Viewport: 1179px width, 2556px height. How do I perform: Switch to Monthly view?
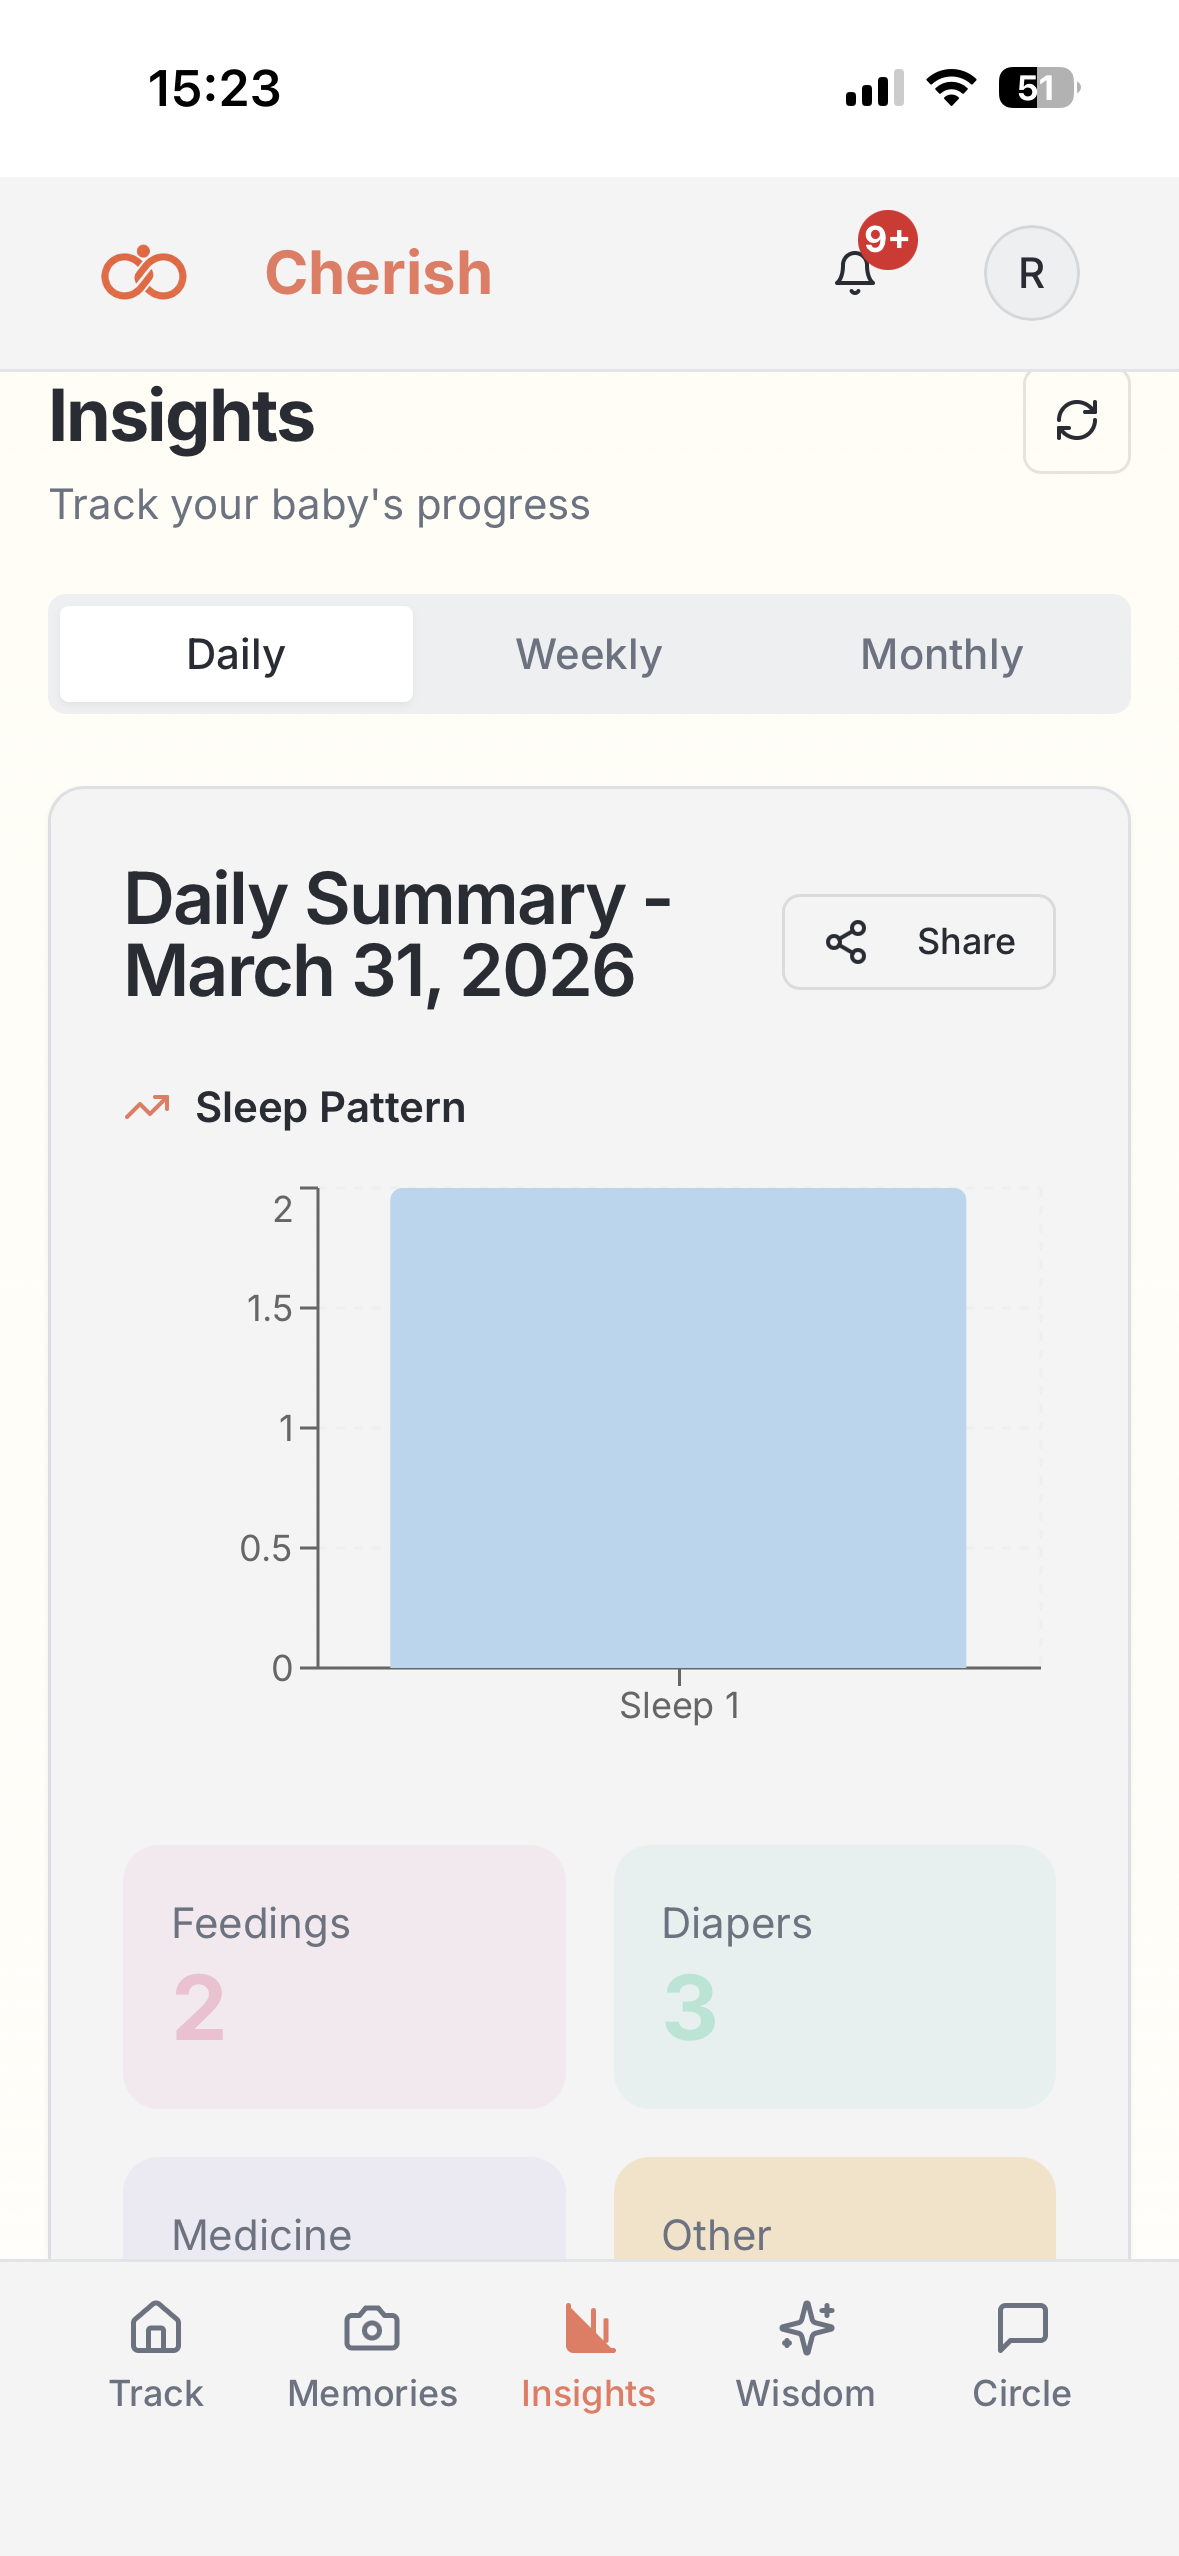coord(941,655)
